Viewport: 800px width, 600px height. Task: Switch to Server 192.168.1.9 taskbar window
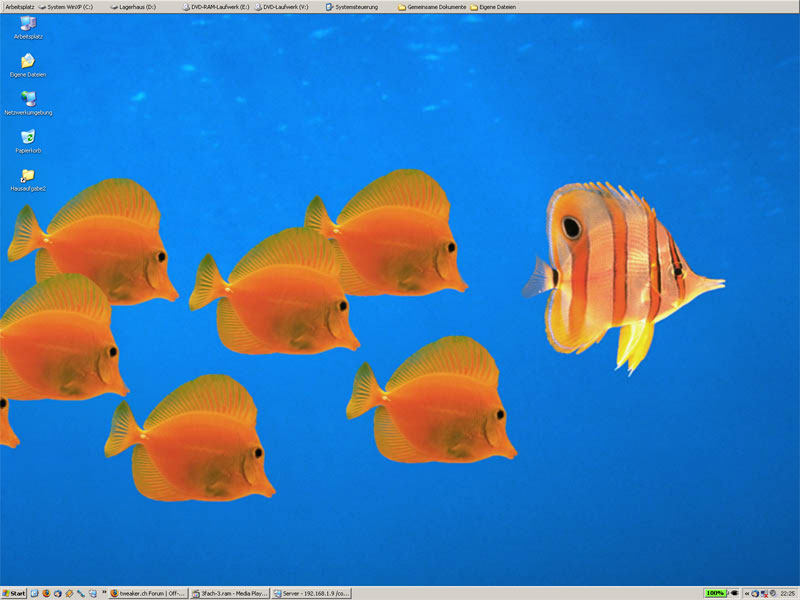tap(311, 593)
